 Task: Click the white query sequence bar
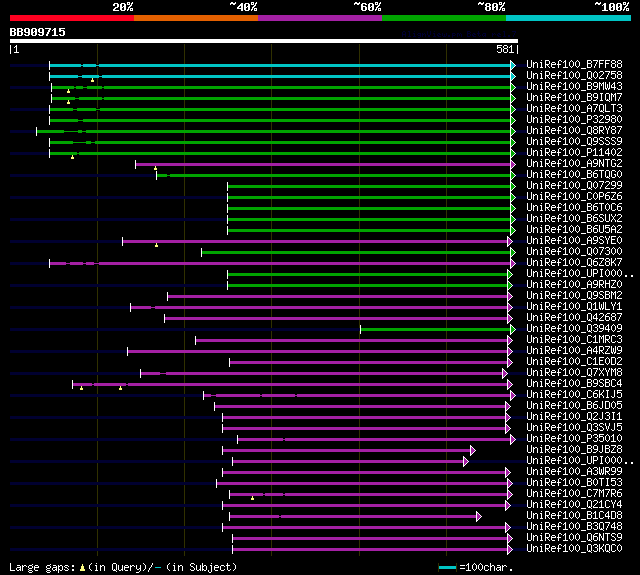[x=264, y=41]
